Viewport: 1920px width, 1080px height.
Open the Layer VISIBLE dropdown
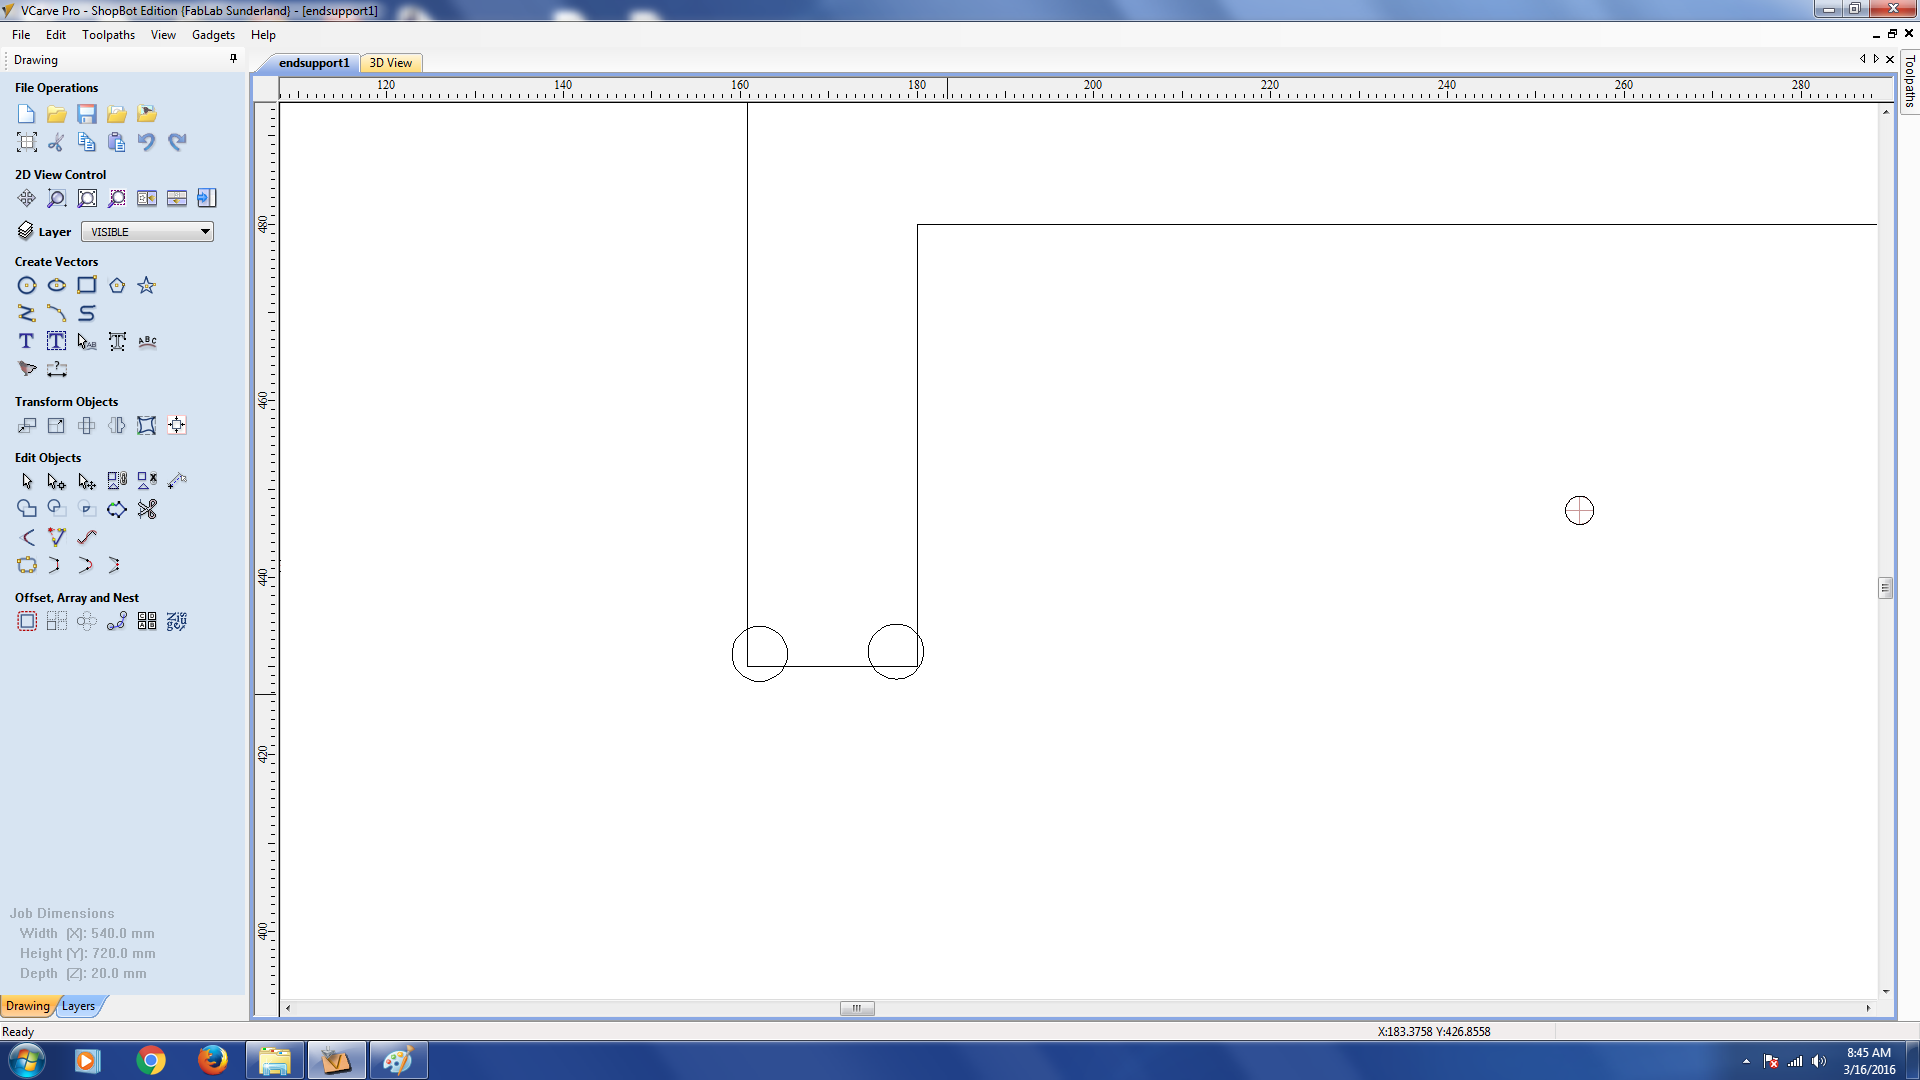[147, 232]
